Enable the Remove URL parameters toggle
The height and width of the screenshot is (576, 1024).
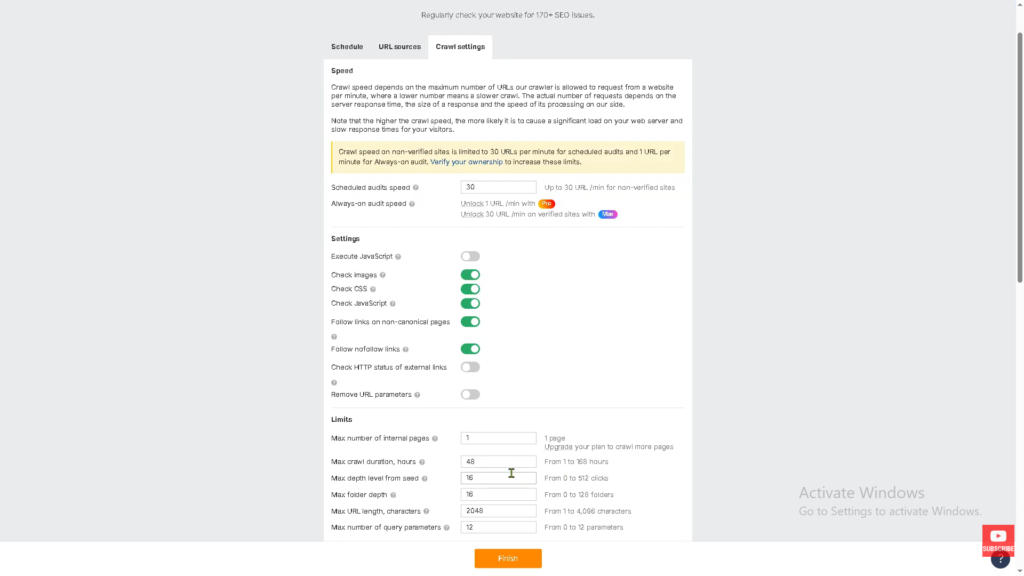pyautogui.click(x=470, y=394)
